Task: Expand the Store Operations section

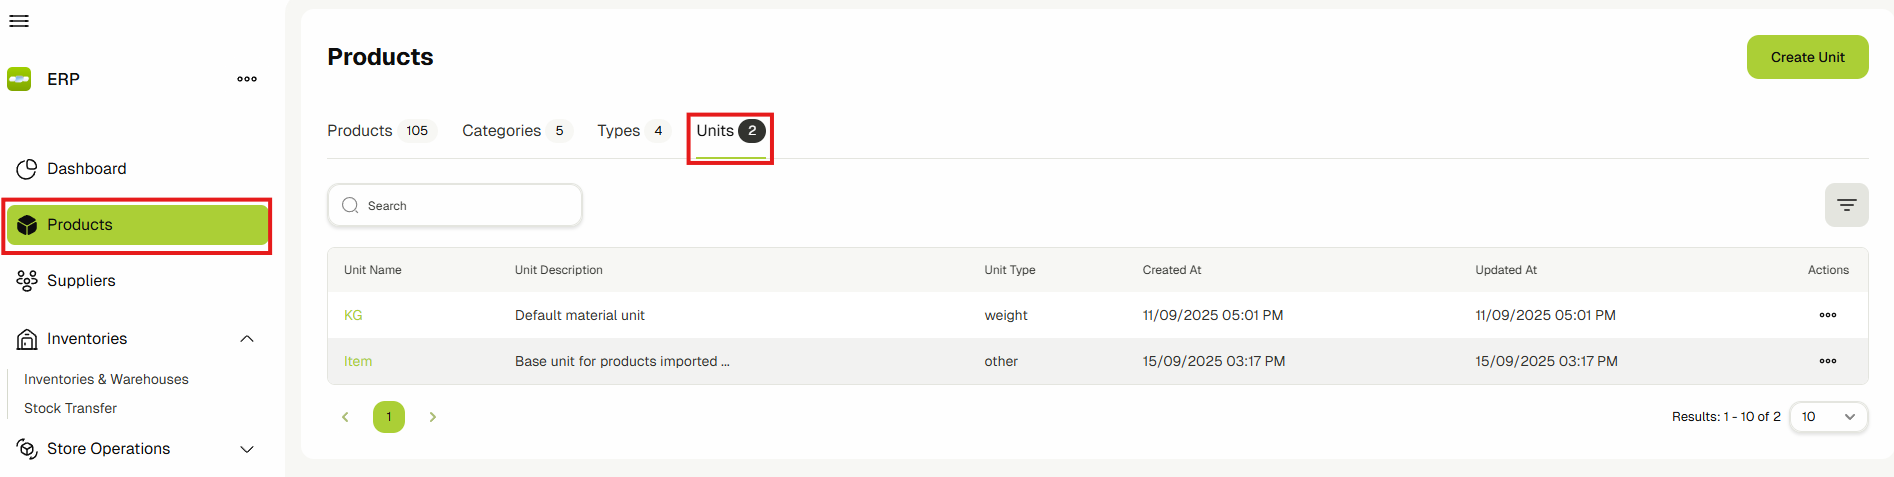Action: coord(247,449)
